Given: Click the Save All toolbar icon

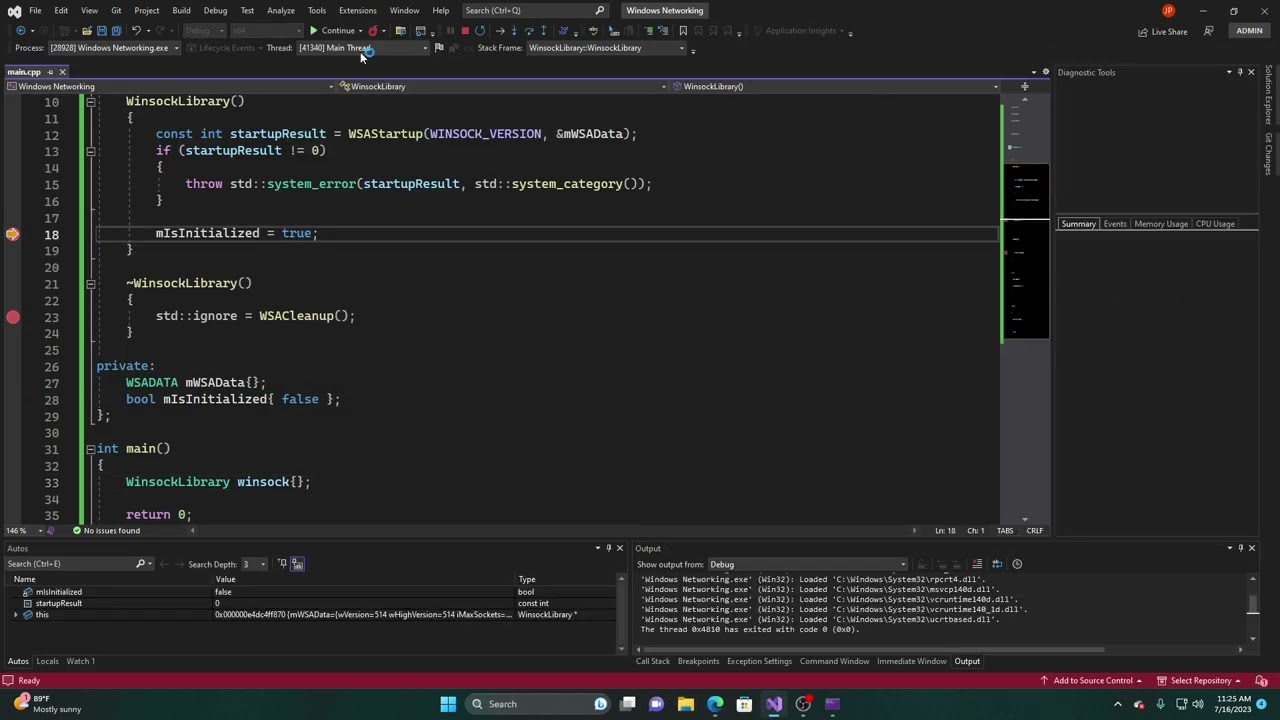Looking at the screenshot, I should coord(116,31).
